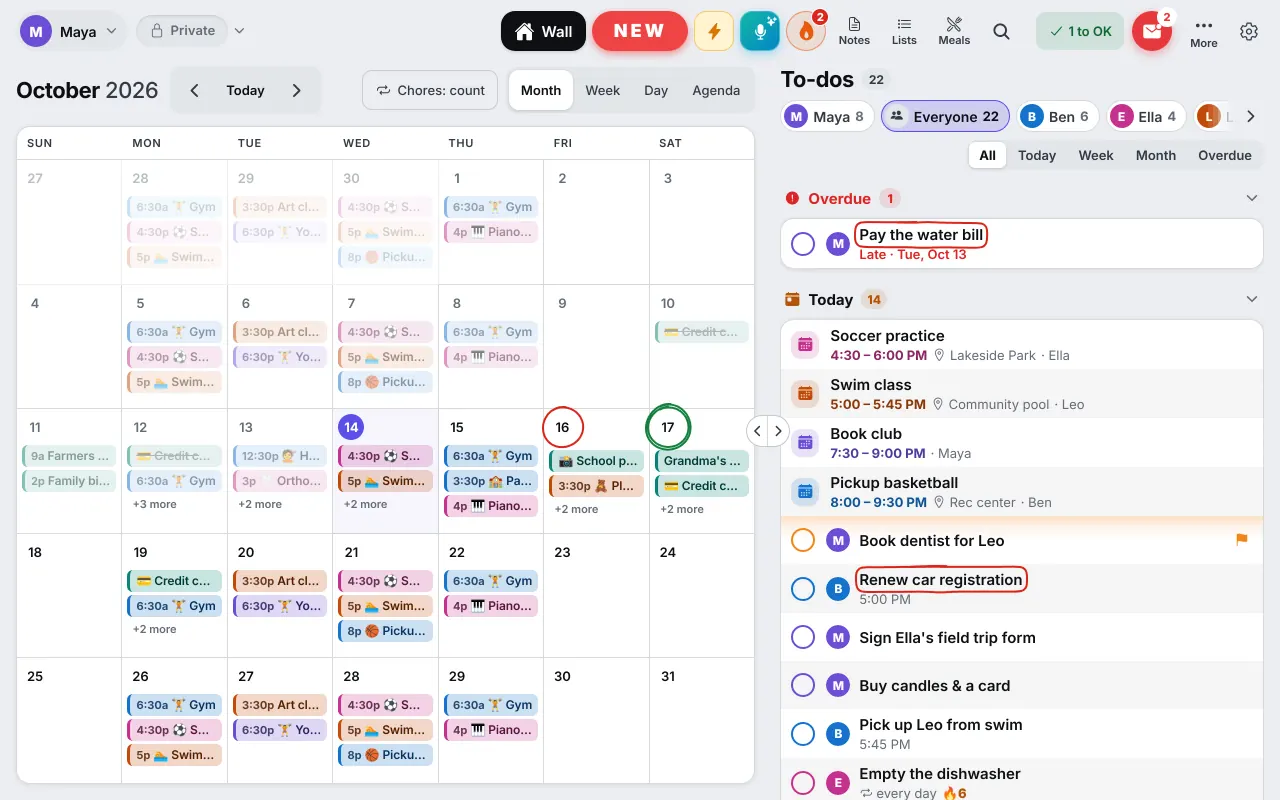The height and width of the screenshot is (800, 1280).
Task: Open the Wall home view
Action: click(543, 31)
